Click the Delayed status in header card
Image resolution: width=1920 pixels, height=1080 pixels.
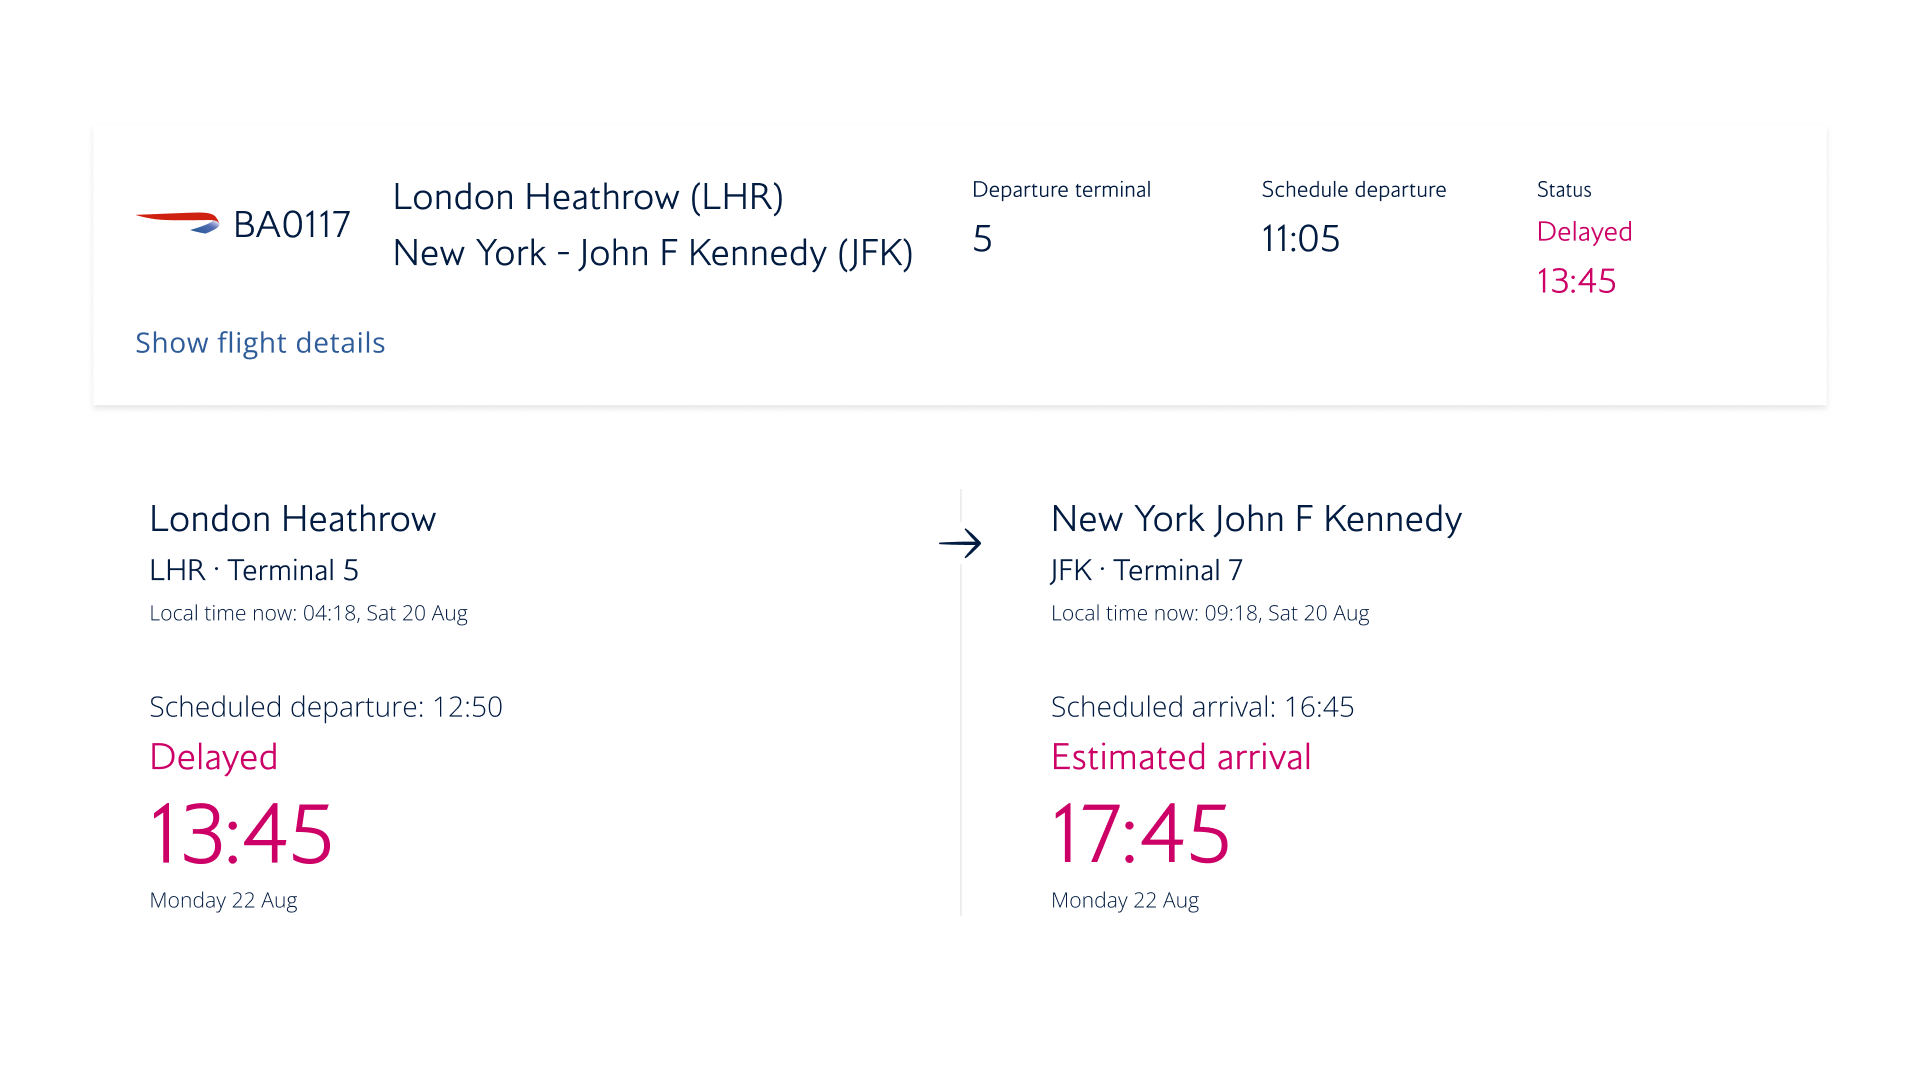(1584, 232)
